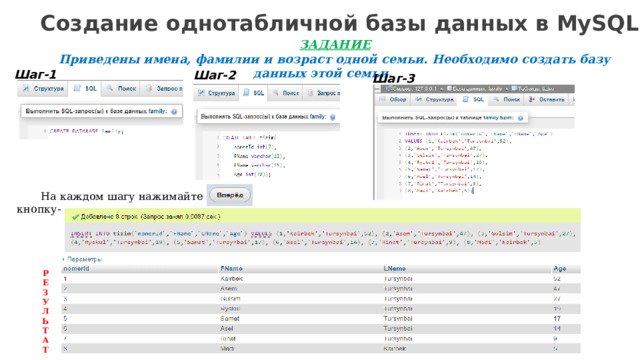640x360 pixels.
Task: Select the Asel cell in results table
Action: (227, 329)
